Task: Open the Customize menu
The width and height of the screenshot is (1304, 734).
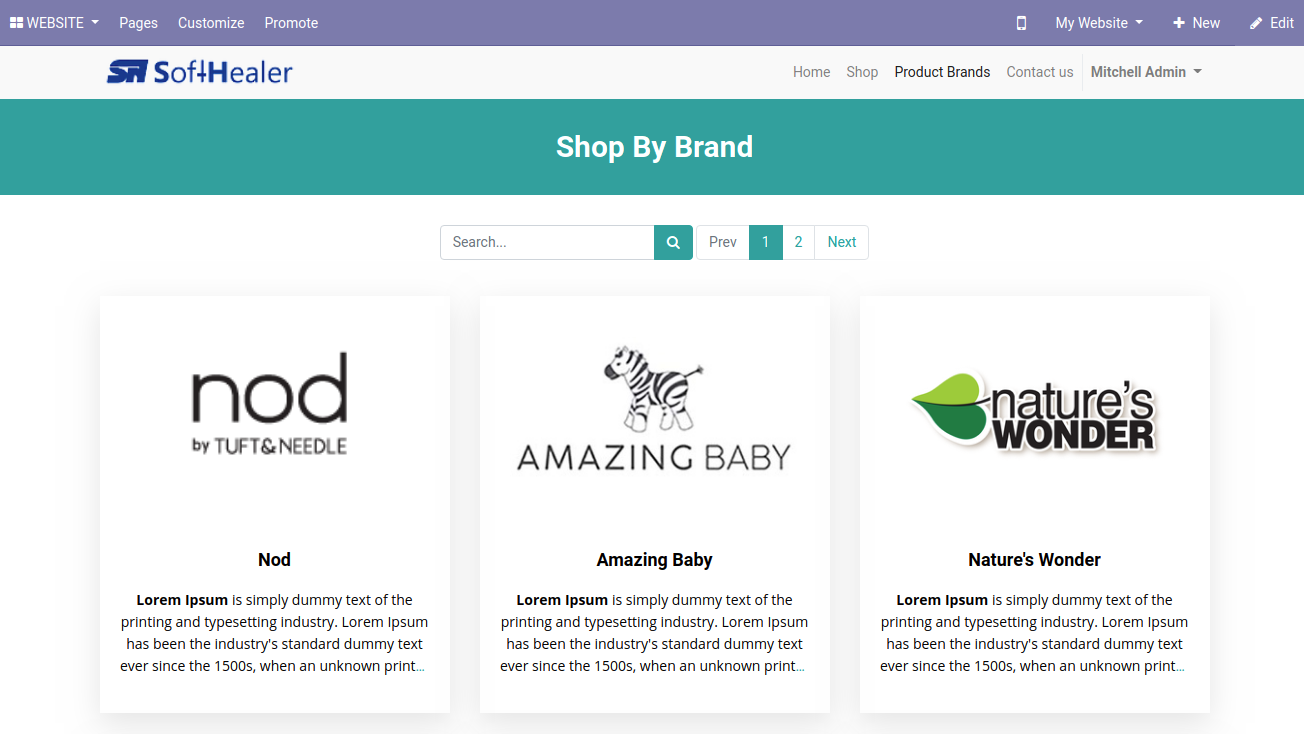Action: pos(211,23)
